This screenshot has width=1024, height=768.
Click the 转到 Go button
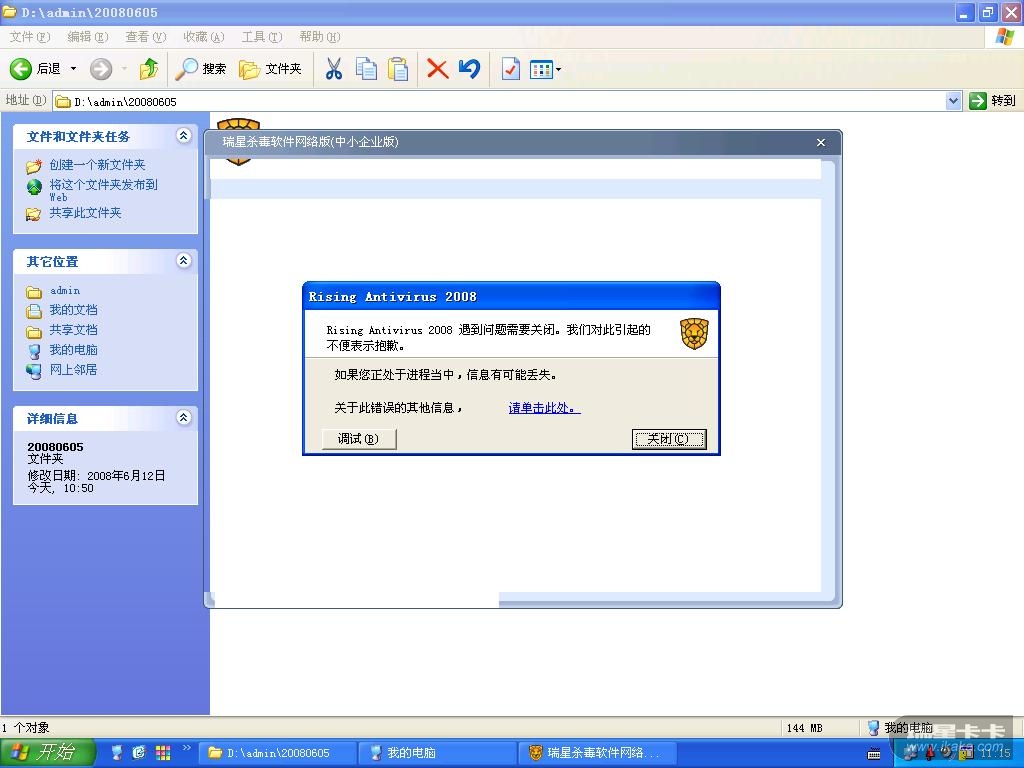pyautogui.click(x=993, y=101)
